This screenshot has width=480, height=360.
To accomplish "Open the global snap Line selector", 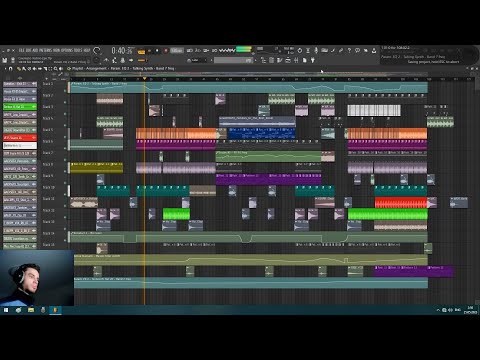I will point(197,60).
